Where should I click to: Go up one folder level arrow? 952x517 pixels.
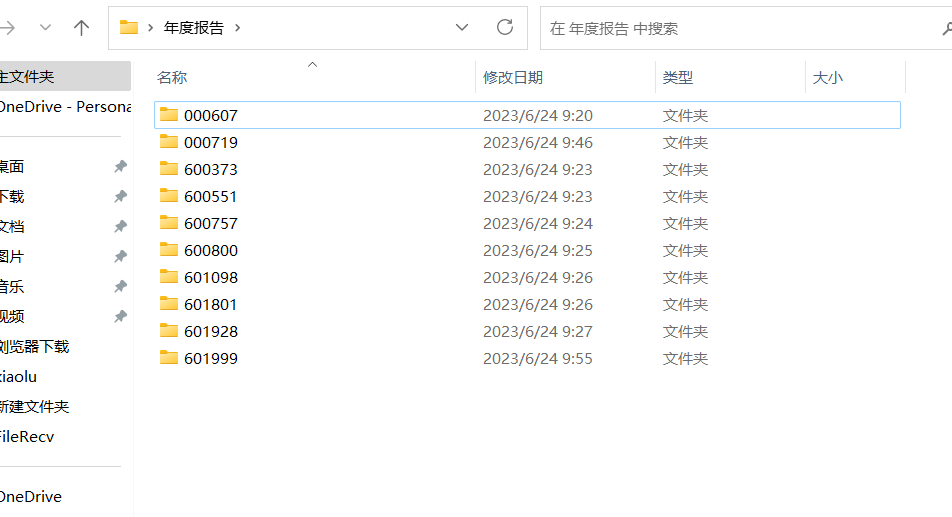coord(81,28)
